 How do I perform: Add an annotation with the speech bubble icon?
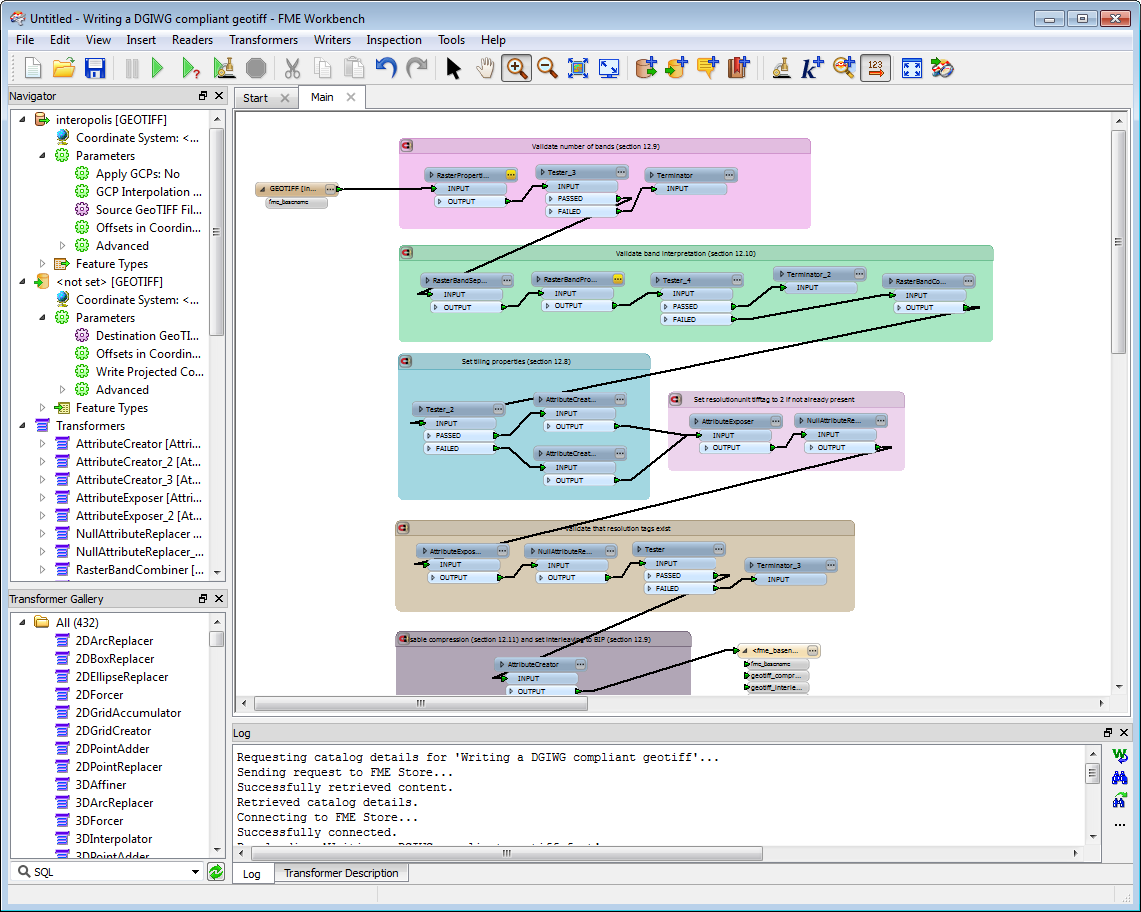click(x=707, y=68)
